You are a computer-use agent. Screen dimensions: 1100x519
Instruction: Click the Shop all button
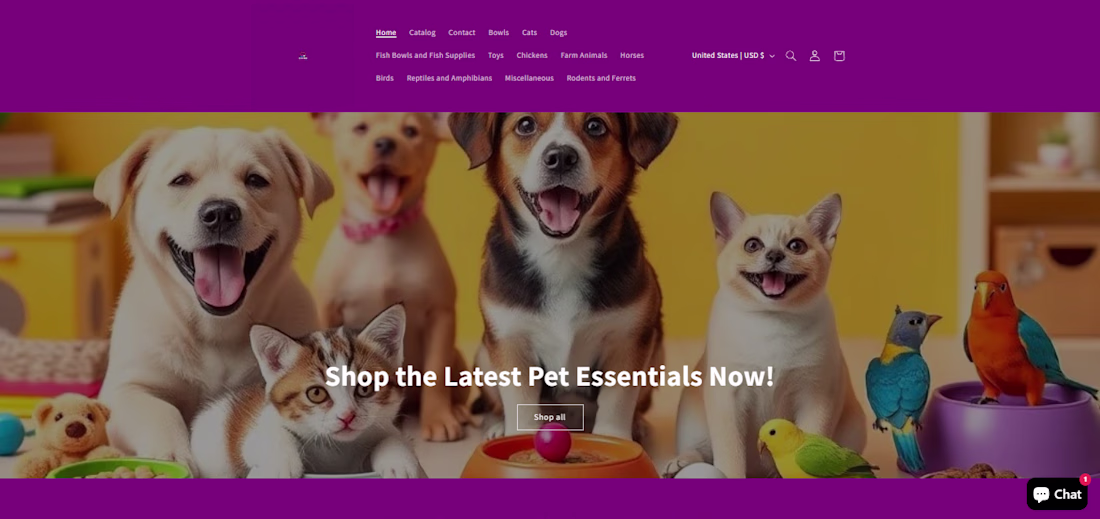(550, 417)
